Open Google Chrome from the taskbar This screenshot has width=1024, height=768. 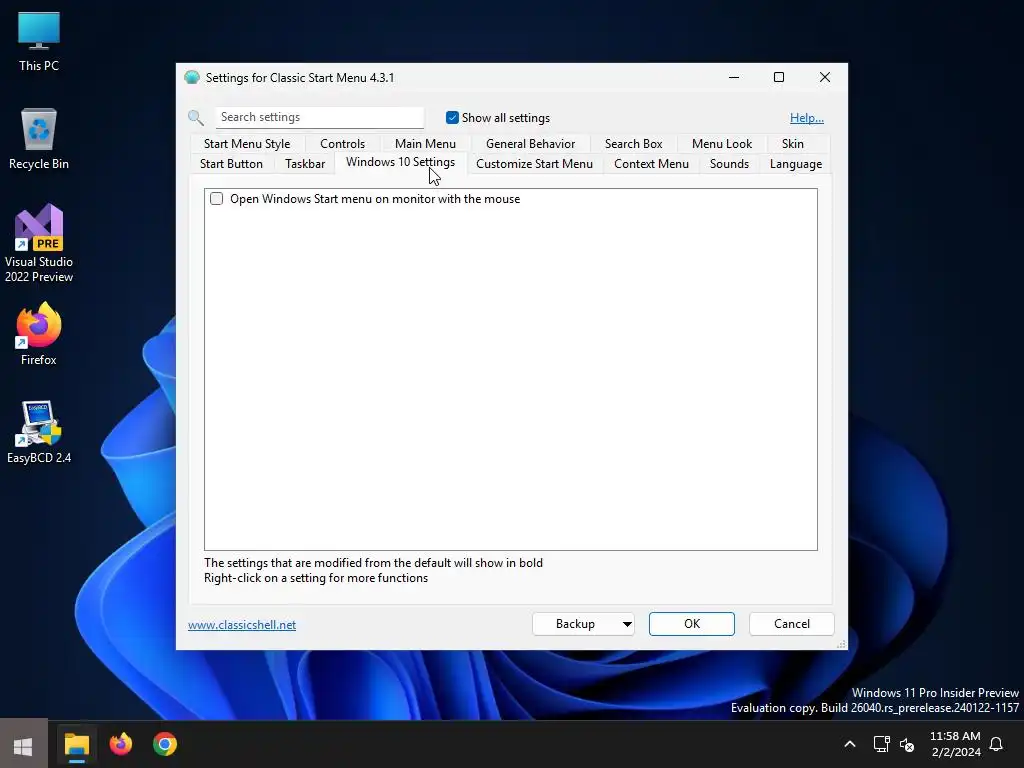coord(165,744)
